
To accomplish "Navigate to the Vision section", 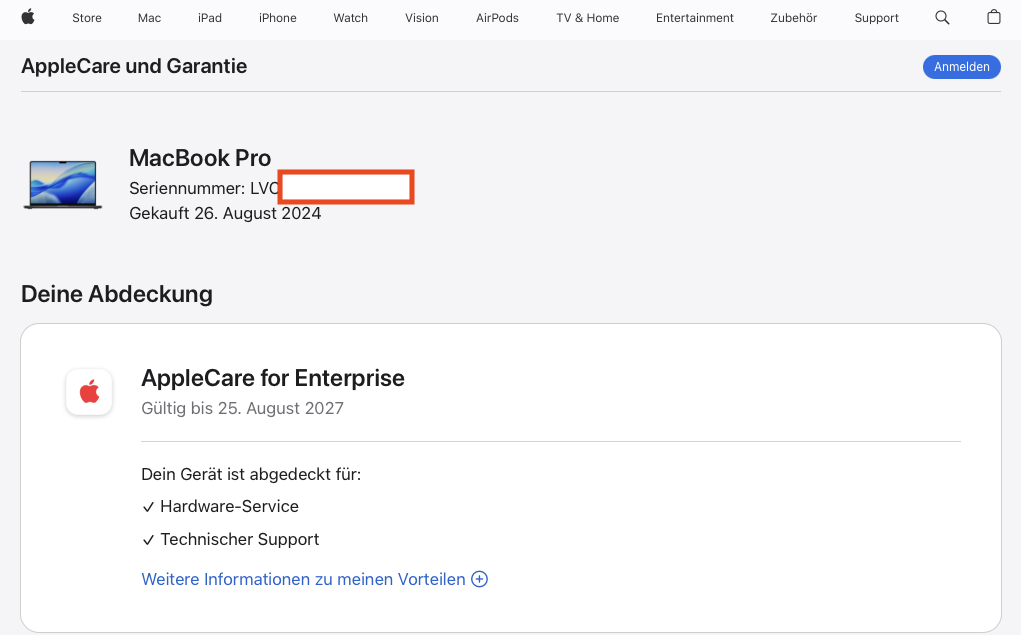I will (x=422, y=18).
